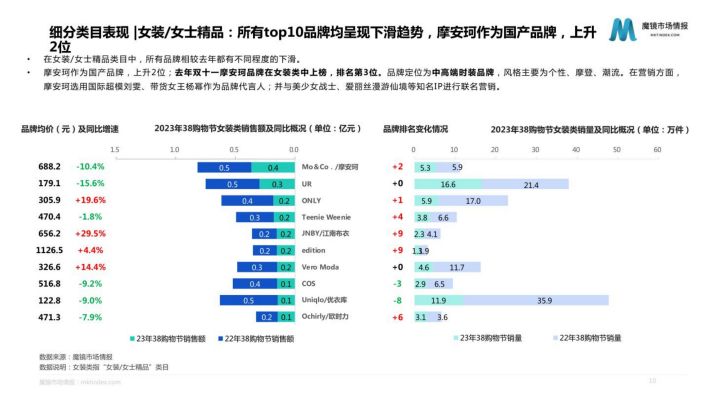This screenshot has height=399, width=710.
Task: Click Uniqlo's 35.9 sales volume bar
Action: click(536, 300)
